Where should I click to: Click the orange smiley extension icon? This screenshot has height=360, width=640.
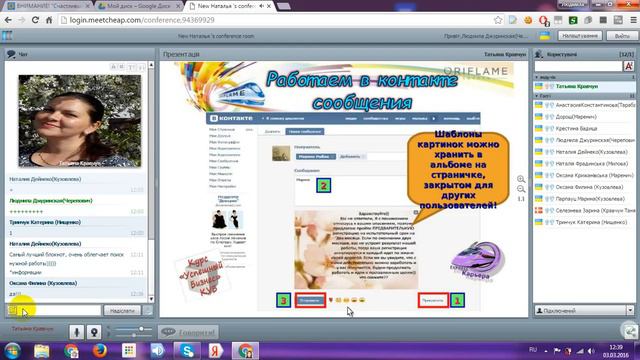(528, 20)
